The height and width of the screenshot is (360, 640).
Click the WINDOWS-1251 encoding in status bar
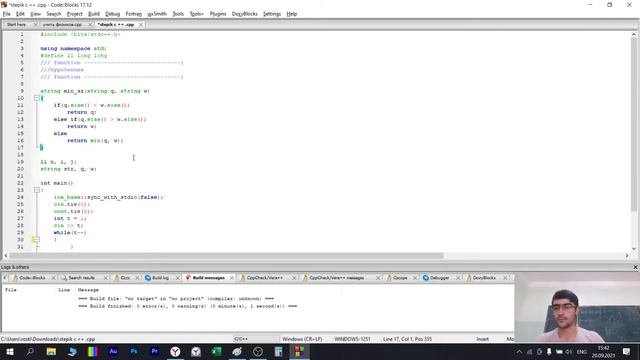coord(352,339)
